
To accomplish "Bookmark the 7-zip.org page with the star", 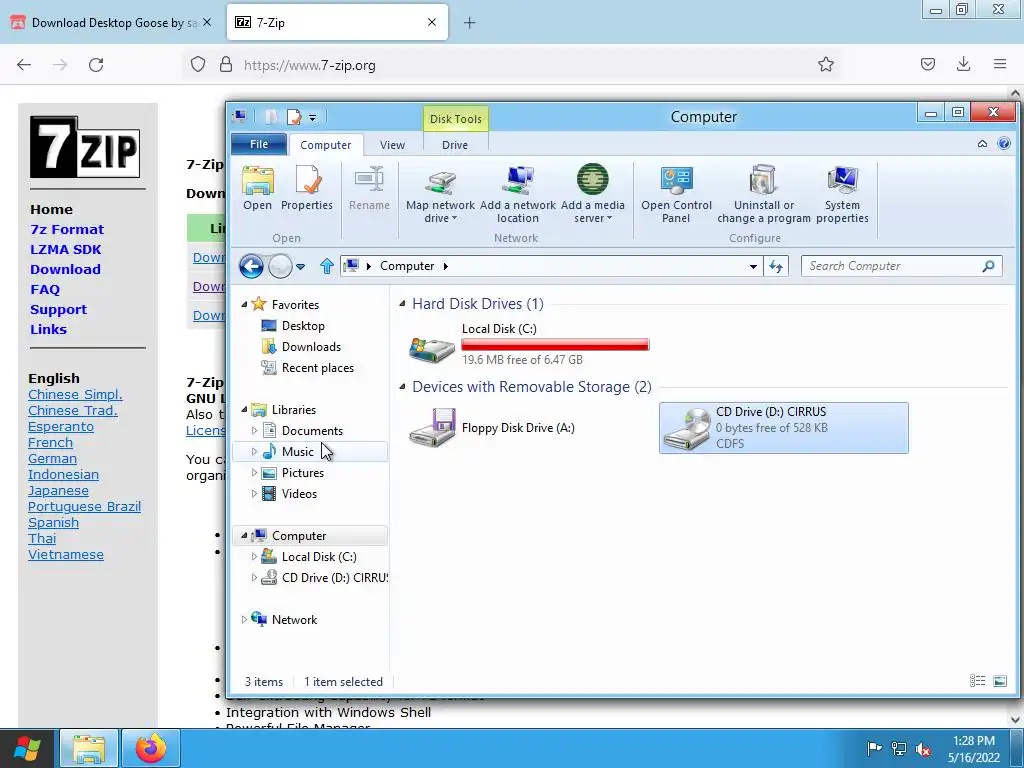I will point(825,64).
